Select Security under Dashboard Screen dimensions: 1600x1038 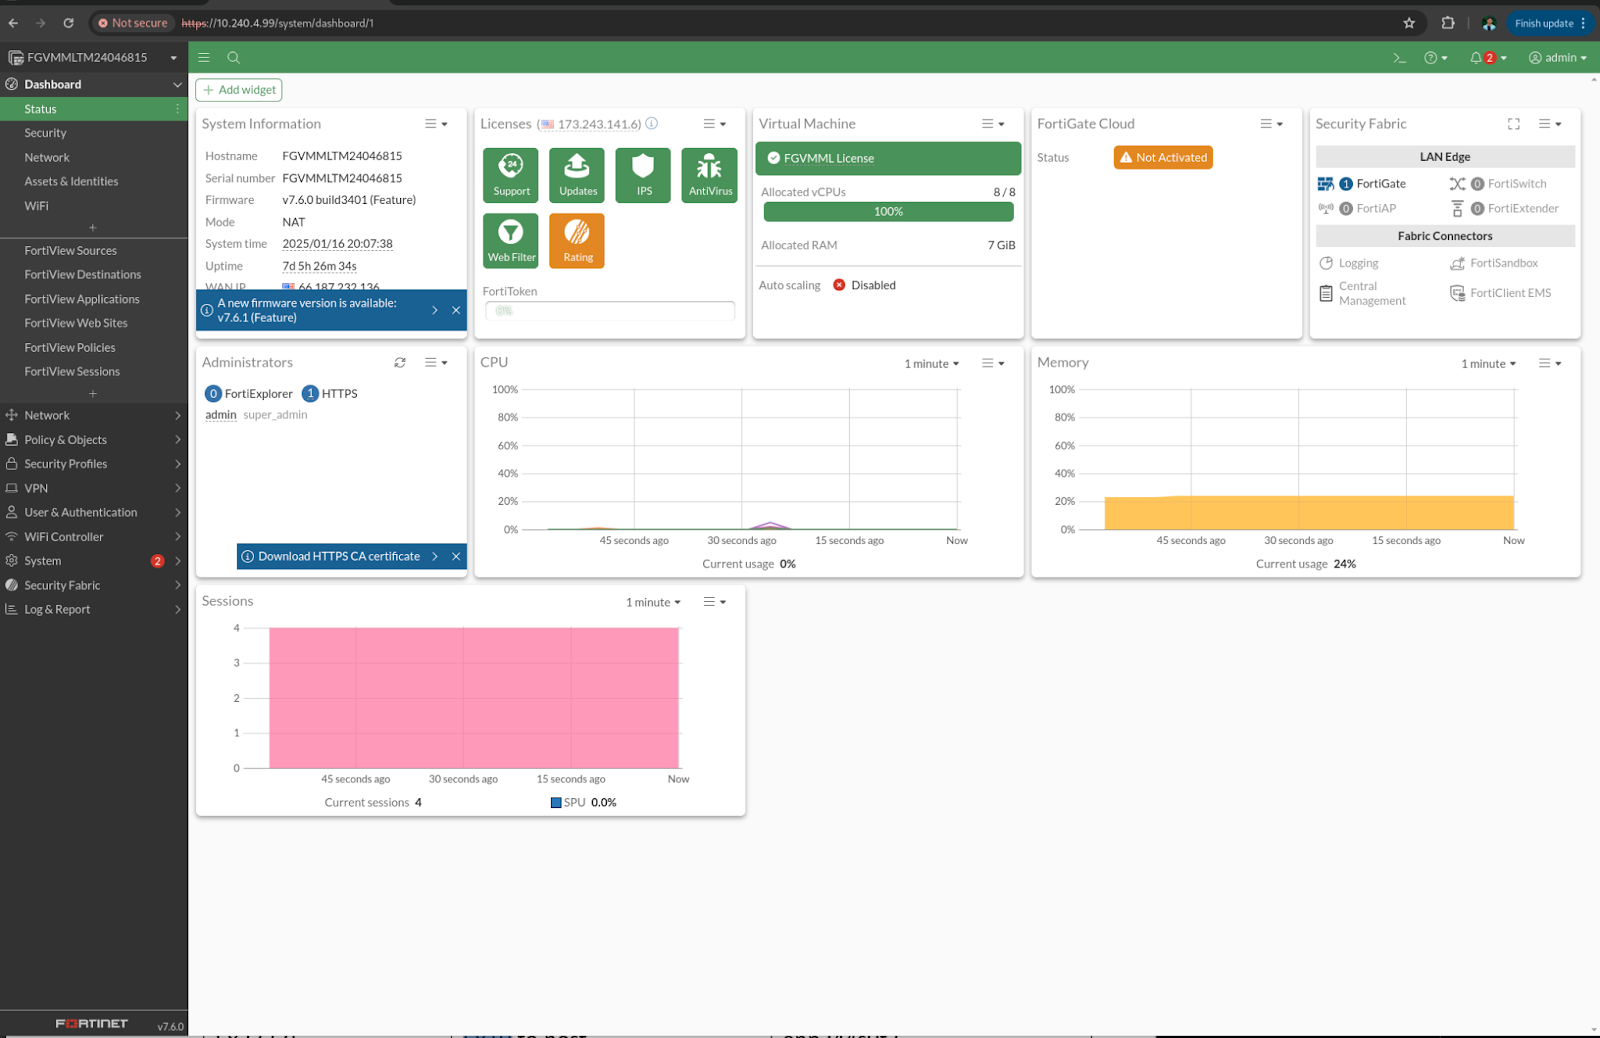pos(46,133)
